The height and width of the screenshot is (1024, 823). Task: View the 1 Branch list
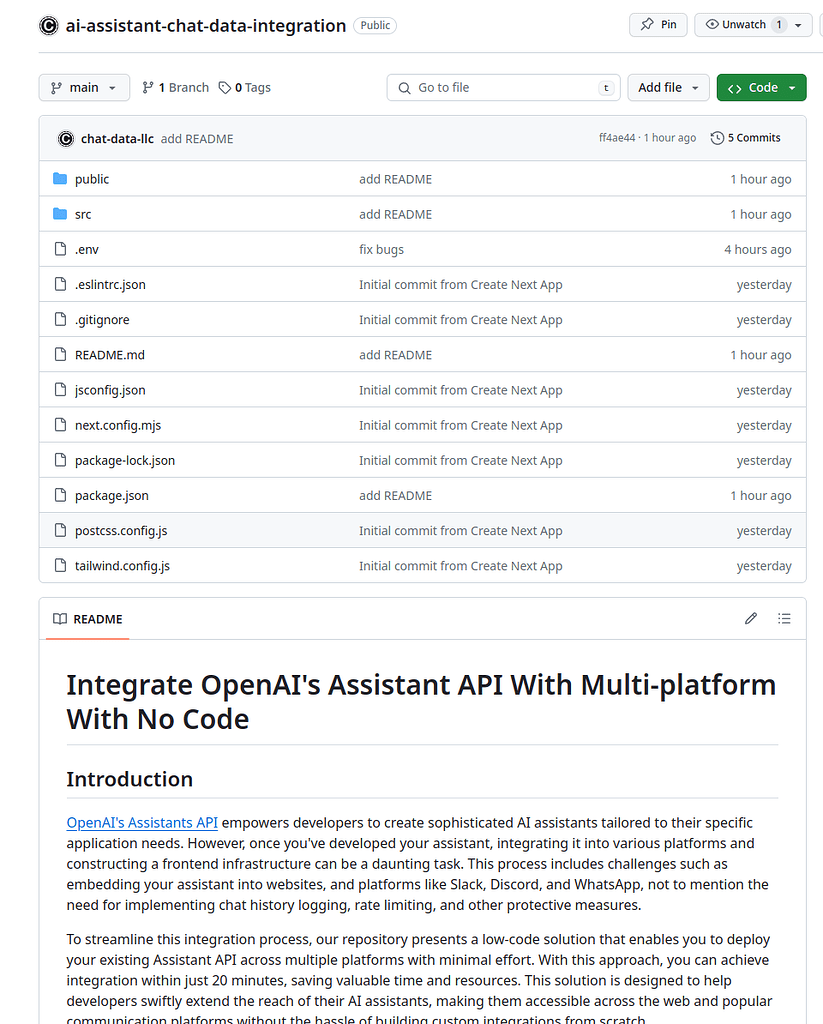[176, 88]
